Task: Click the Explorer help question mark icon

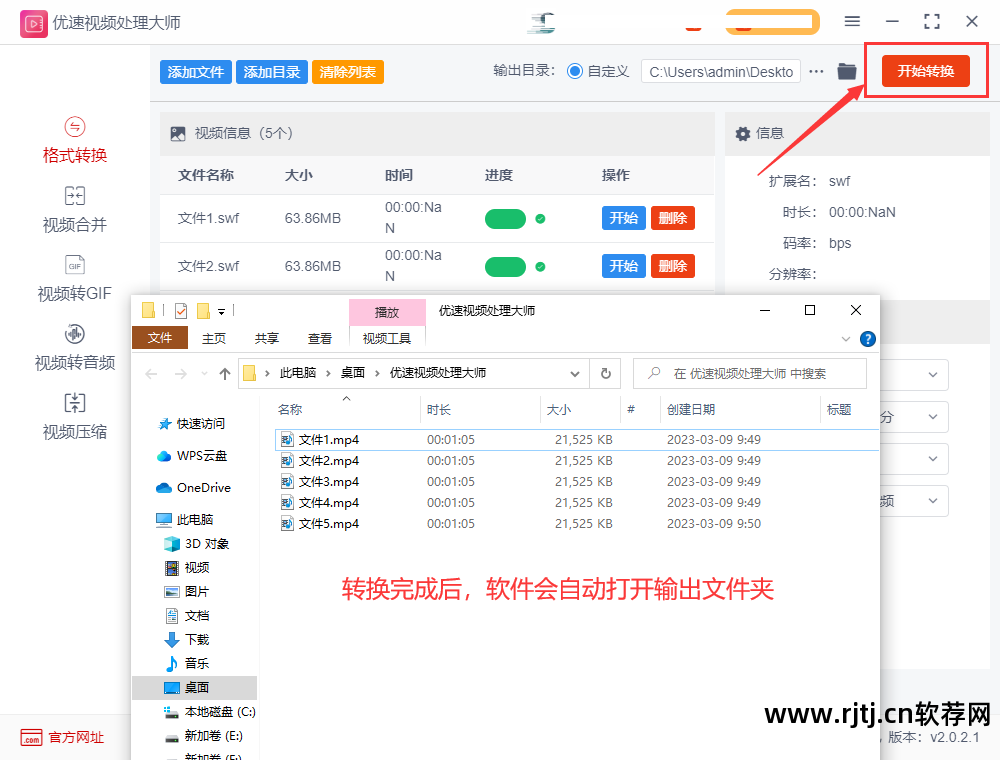Action: click(x=867, y=339)
